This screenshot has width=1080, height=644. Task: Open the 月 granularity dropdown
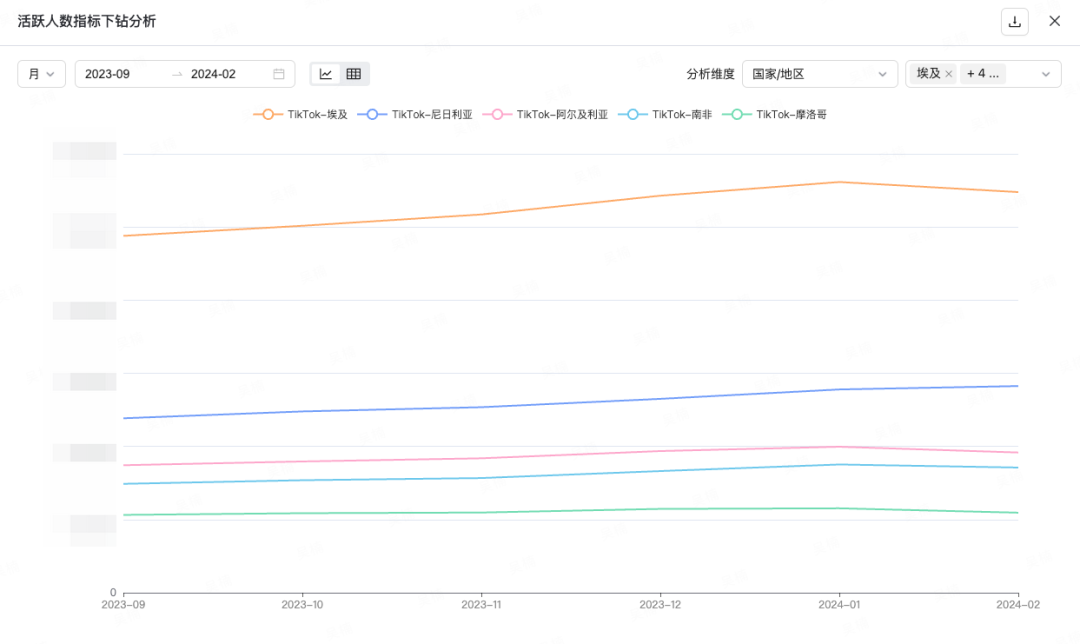coord(41,74)
